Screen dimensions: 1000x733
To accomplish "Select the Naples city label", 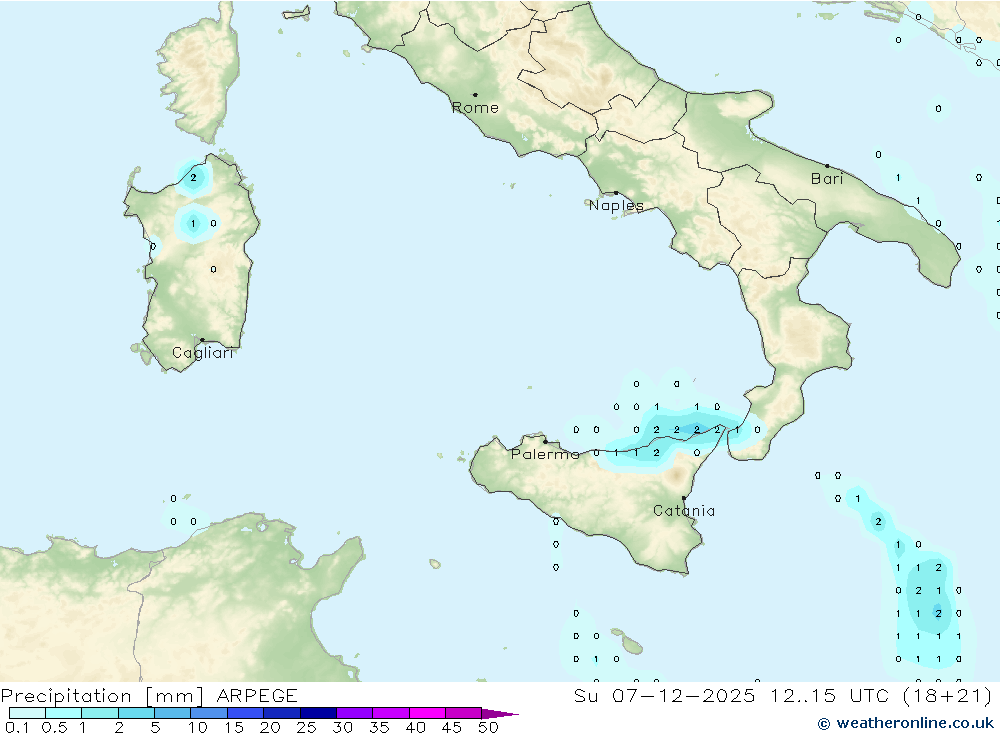I will coord(616,205).
